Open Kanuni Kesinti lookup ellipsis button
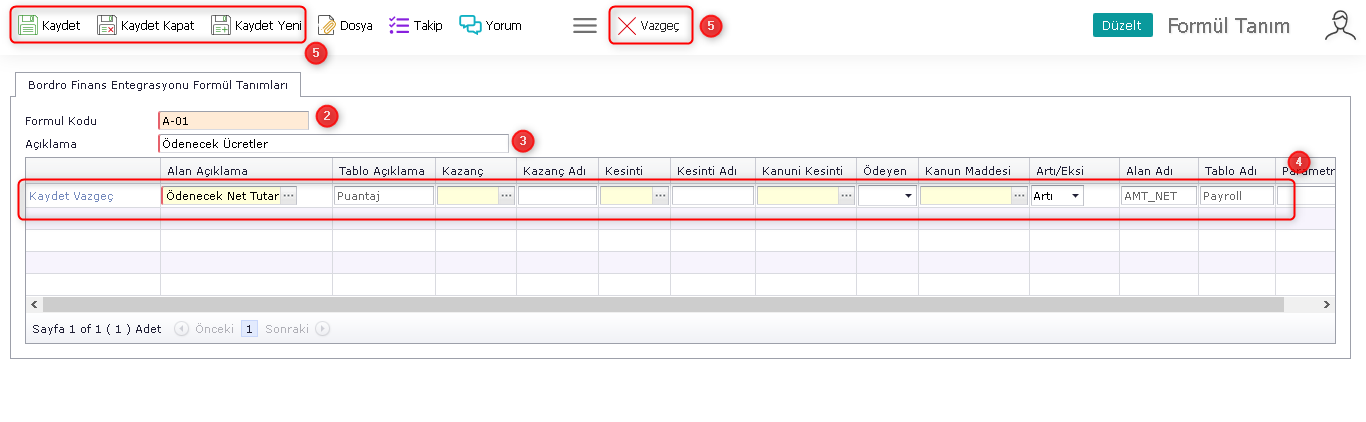1366x422 pixels. pos(846,196)
